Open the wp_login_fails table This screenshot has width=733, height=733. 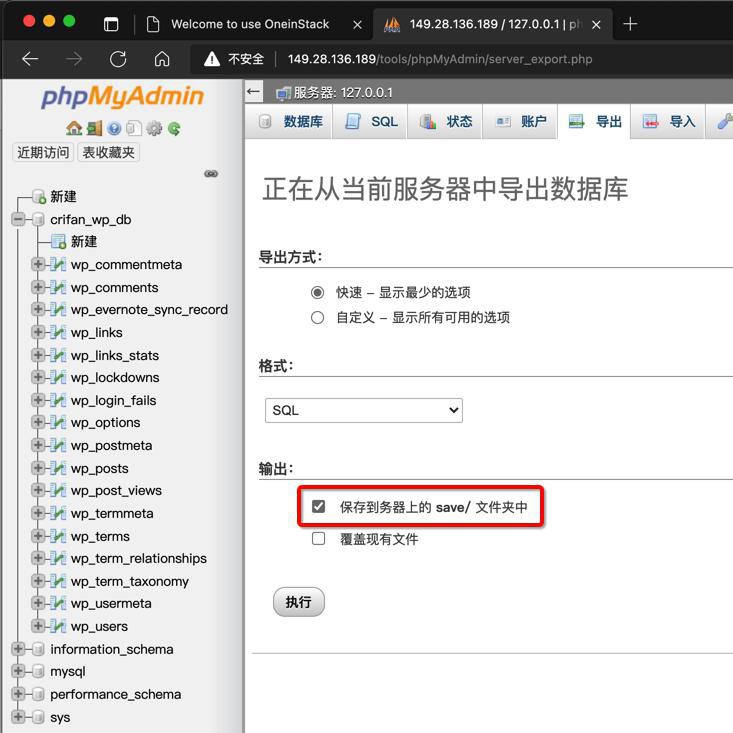click(x=114, y=400)
